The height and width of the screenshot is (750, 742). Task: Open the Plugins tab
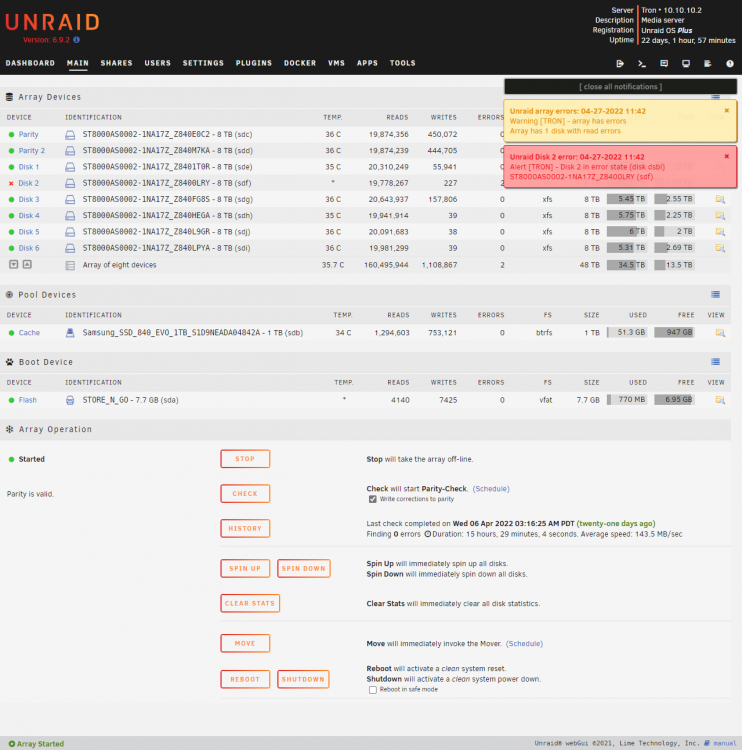(254, 63)
